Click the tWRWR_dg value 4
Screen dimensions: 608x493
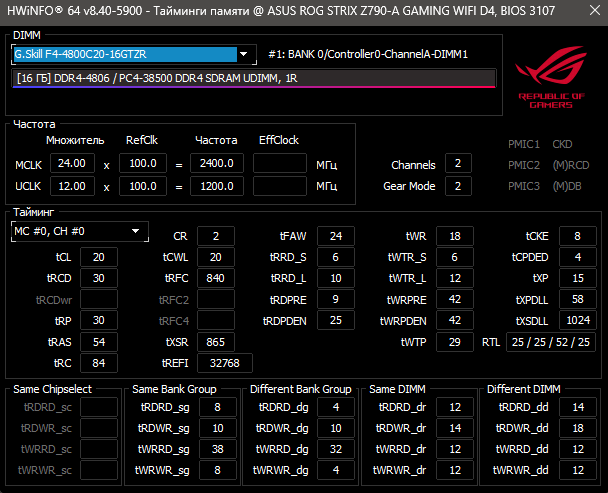(336, 470)
